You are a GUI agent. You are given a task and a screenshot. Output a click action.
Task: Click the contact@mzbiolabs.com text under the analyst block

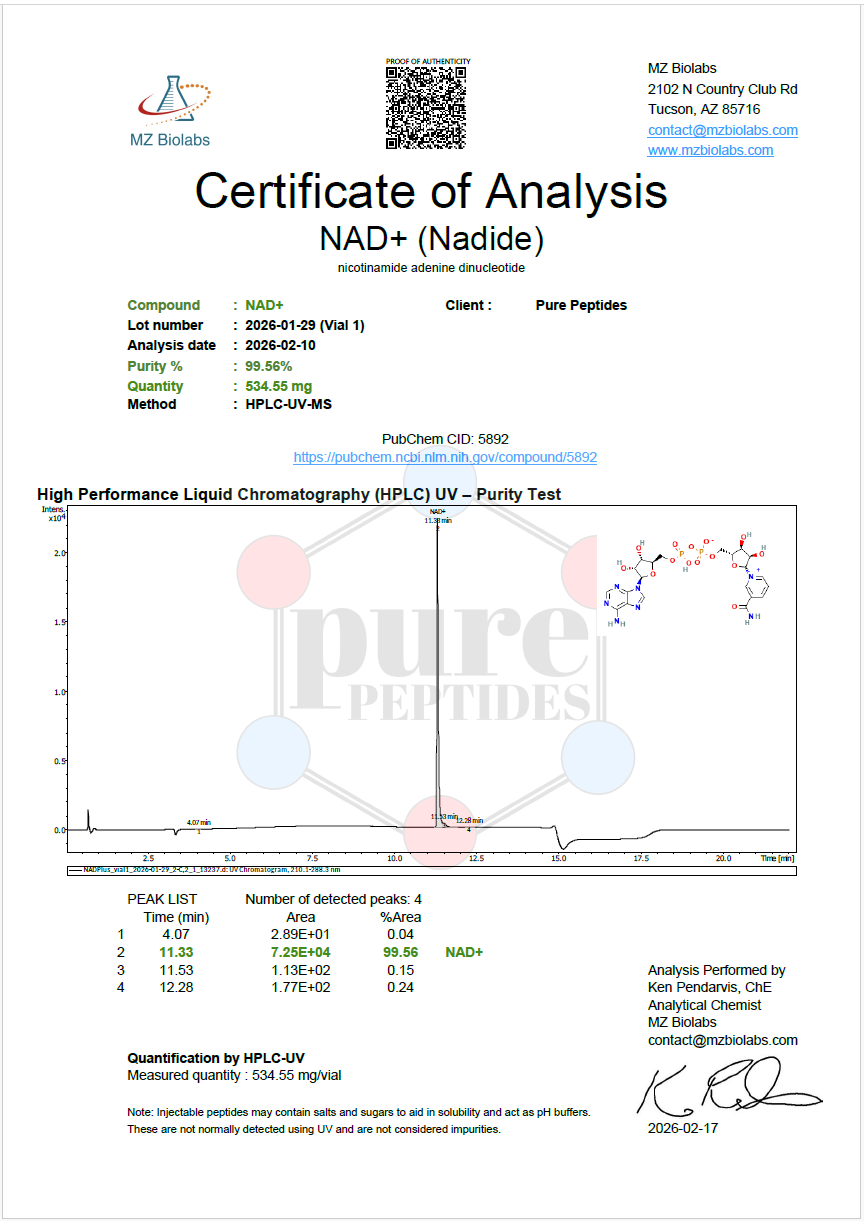[722, 1040]
